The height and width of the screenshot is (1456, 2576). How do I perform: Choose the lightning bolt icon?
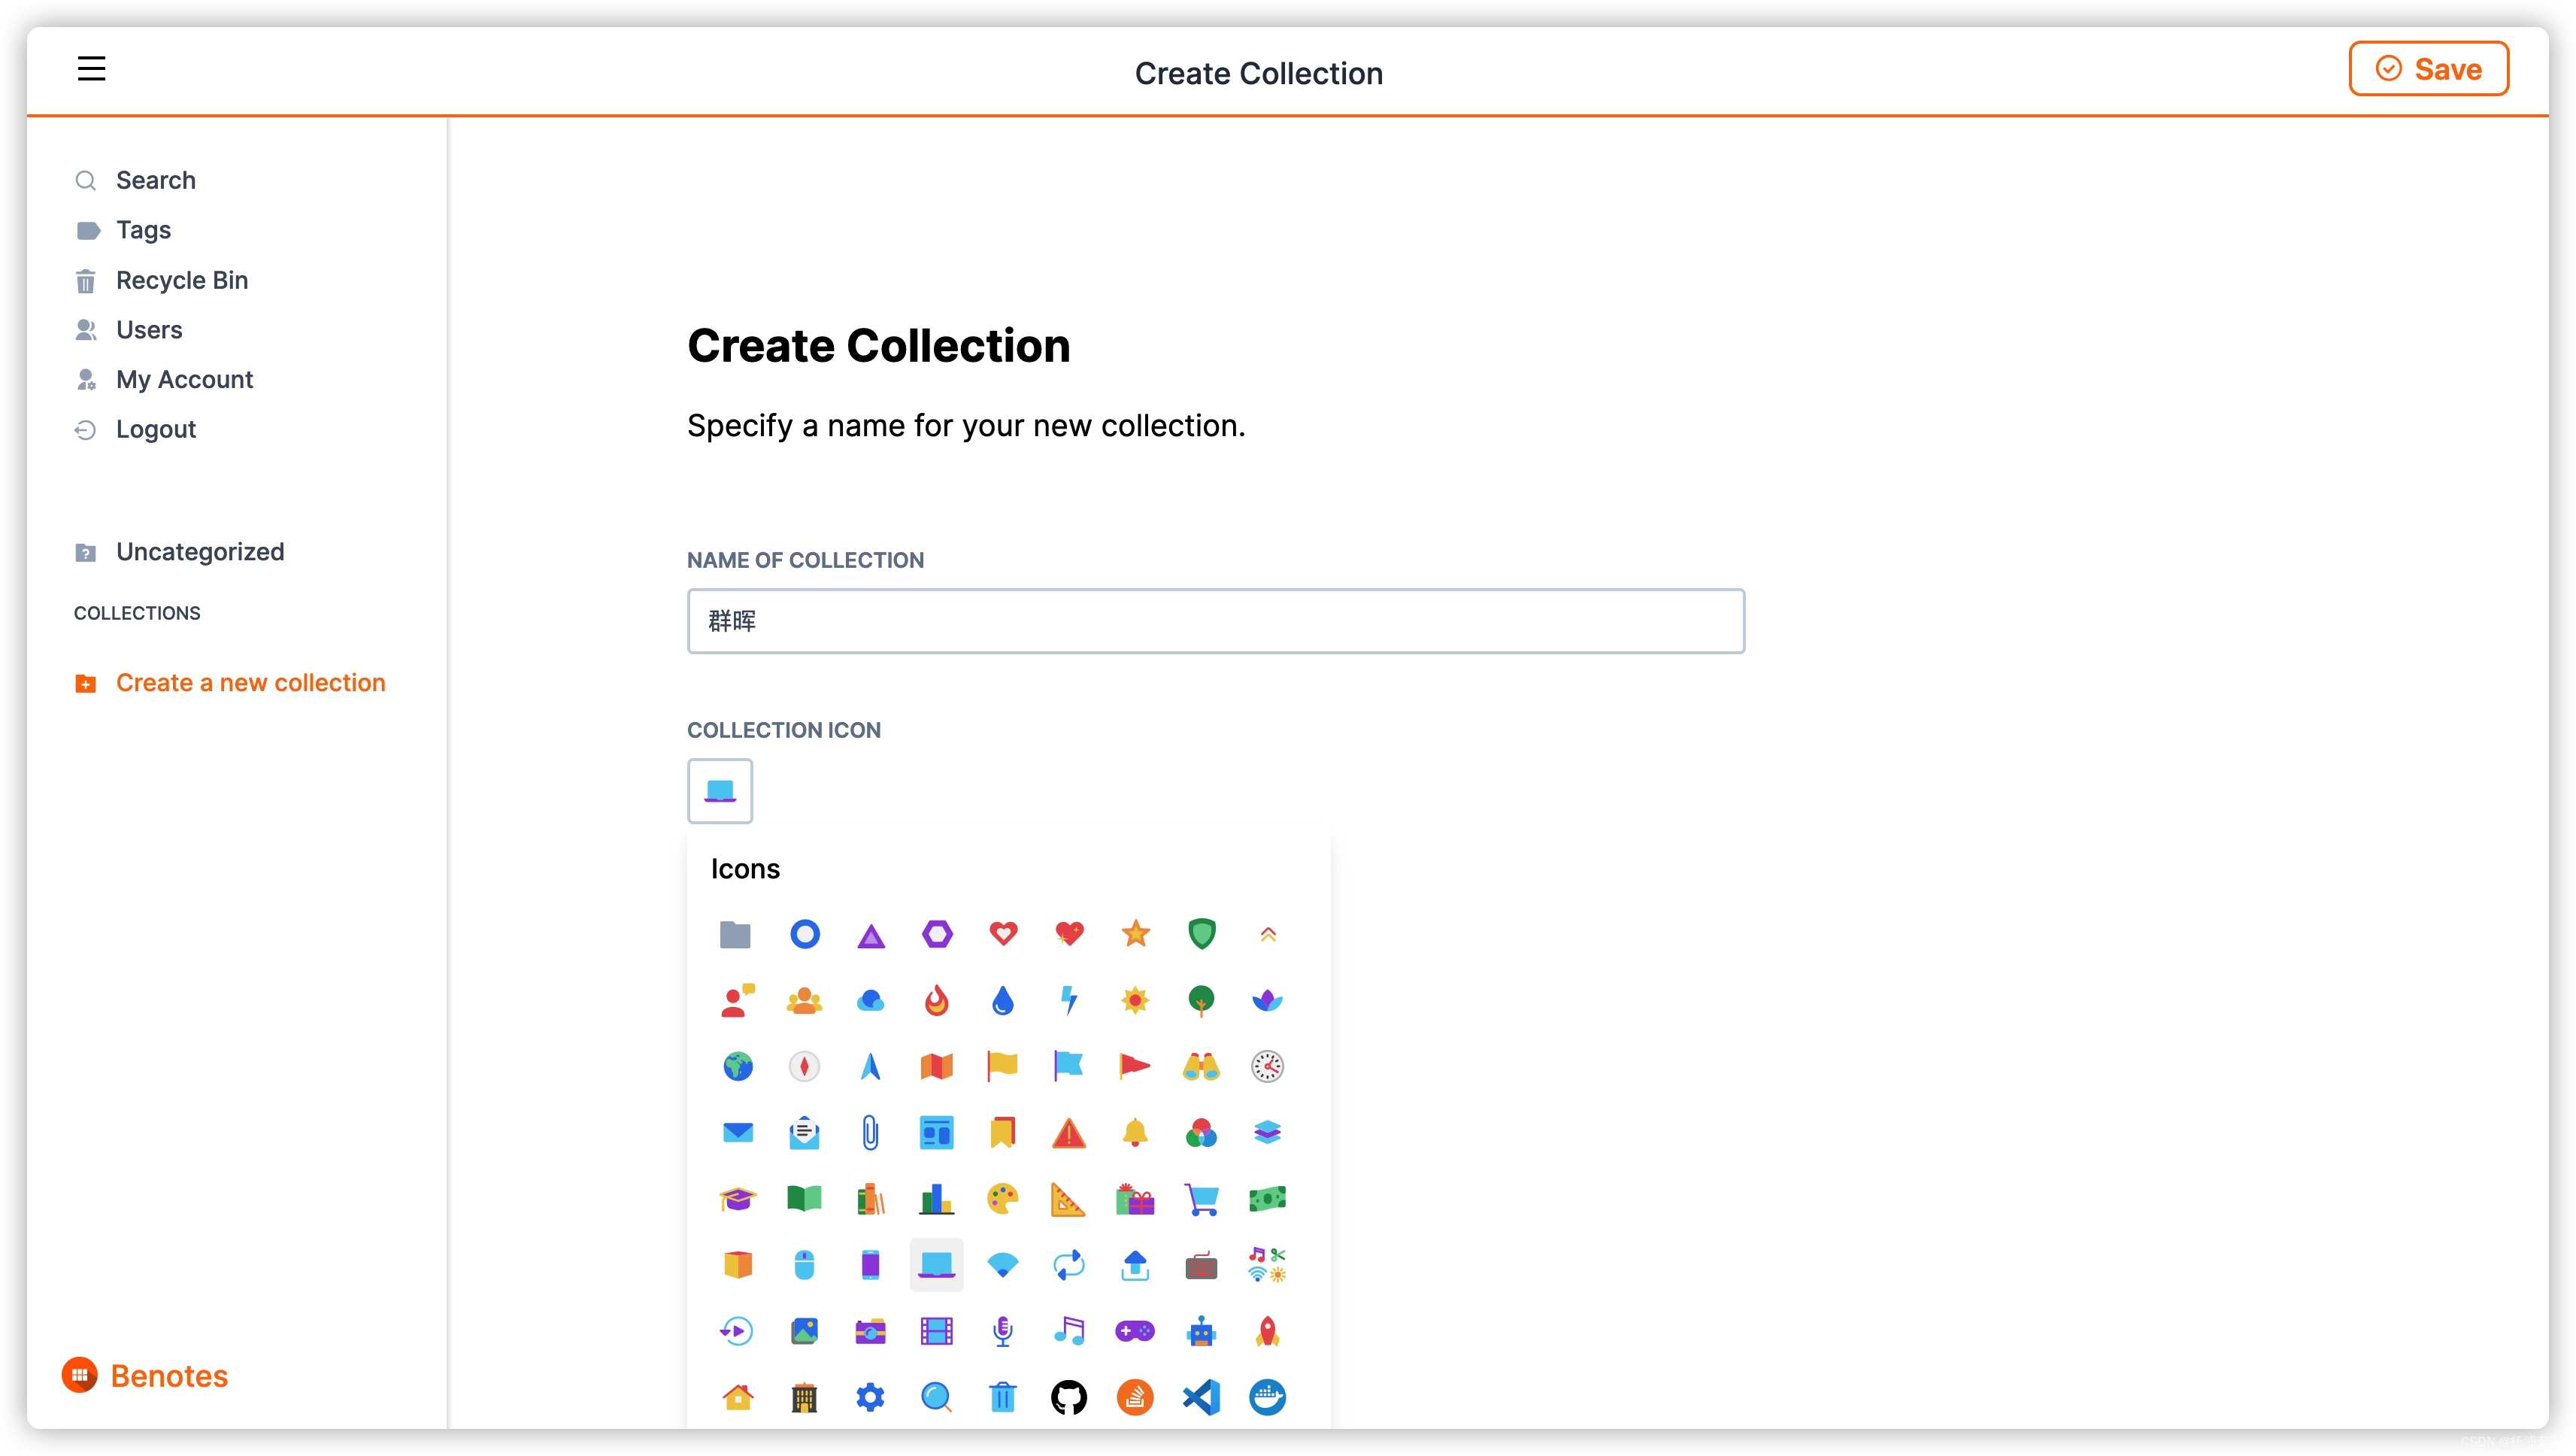pos(1069,1000)
